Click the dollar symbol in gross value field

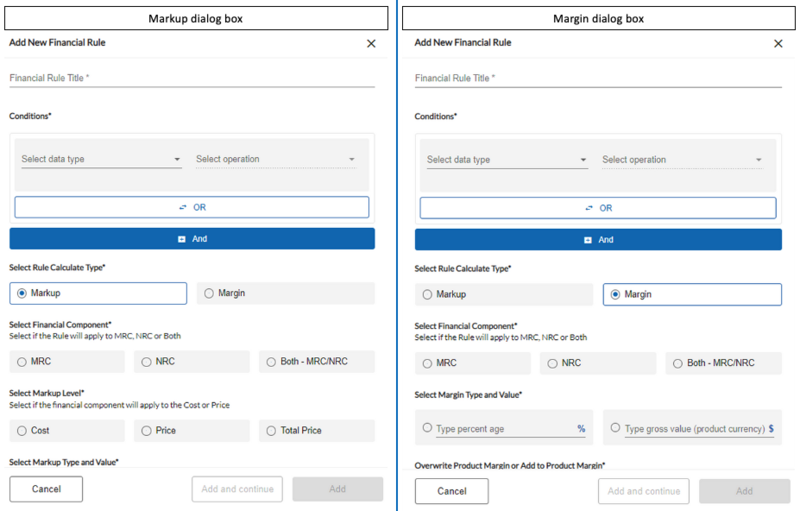coord(771,429)
